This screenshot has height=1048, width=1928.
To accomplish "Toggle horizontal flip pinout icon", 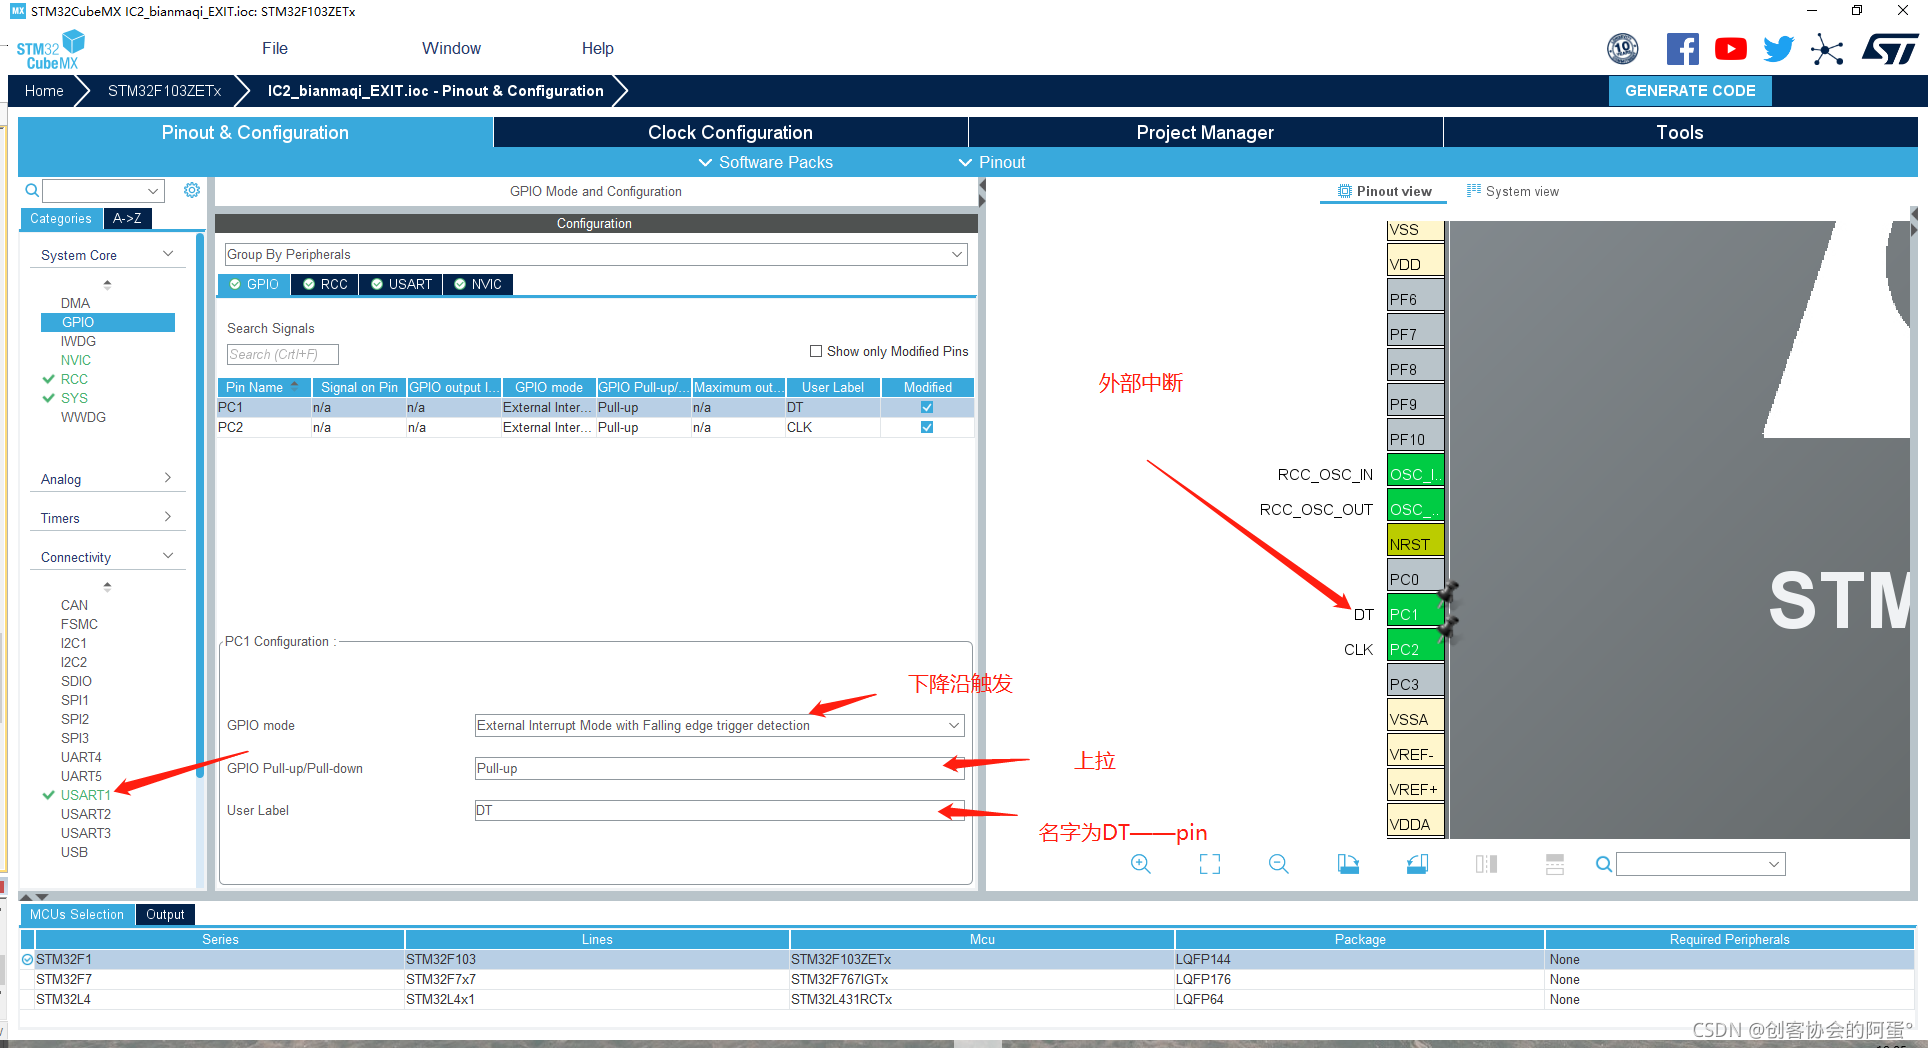I will (1486, 864).
